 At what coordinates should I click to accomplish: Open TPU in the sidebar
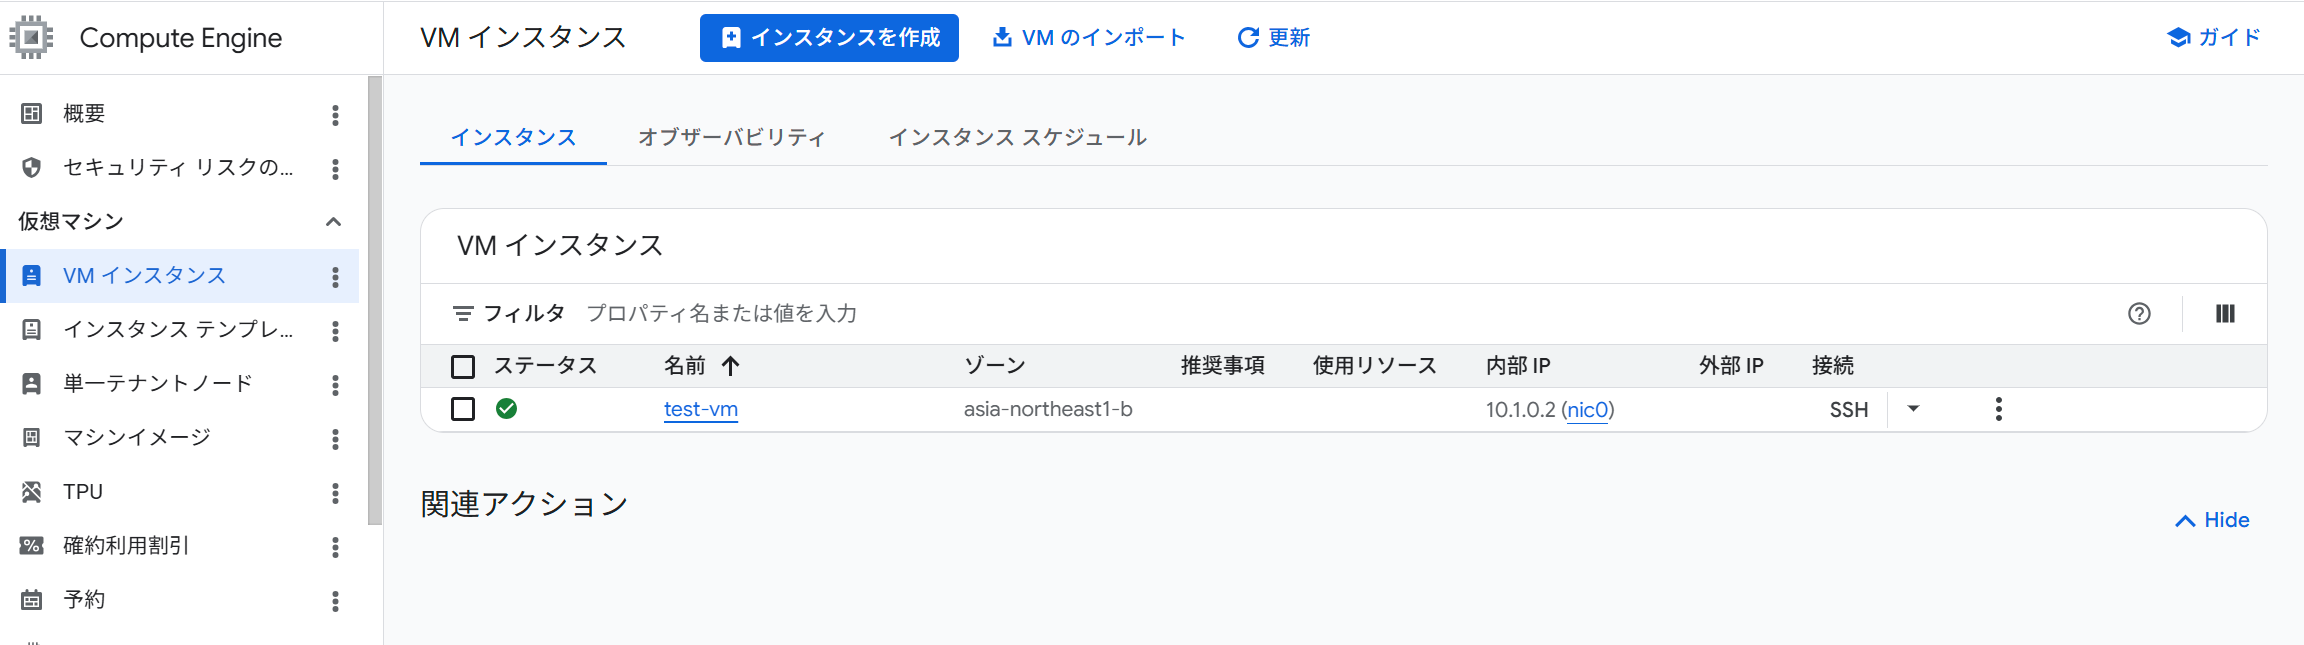[83, 491]
